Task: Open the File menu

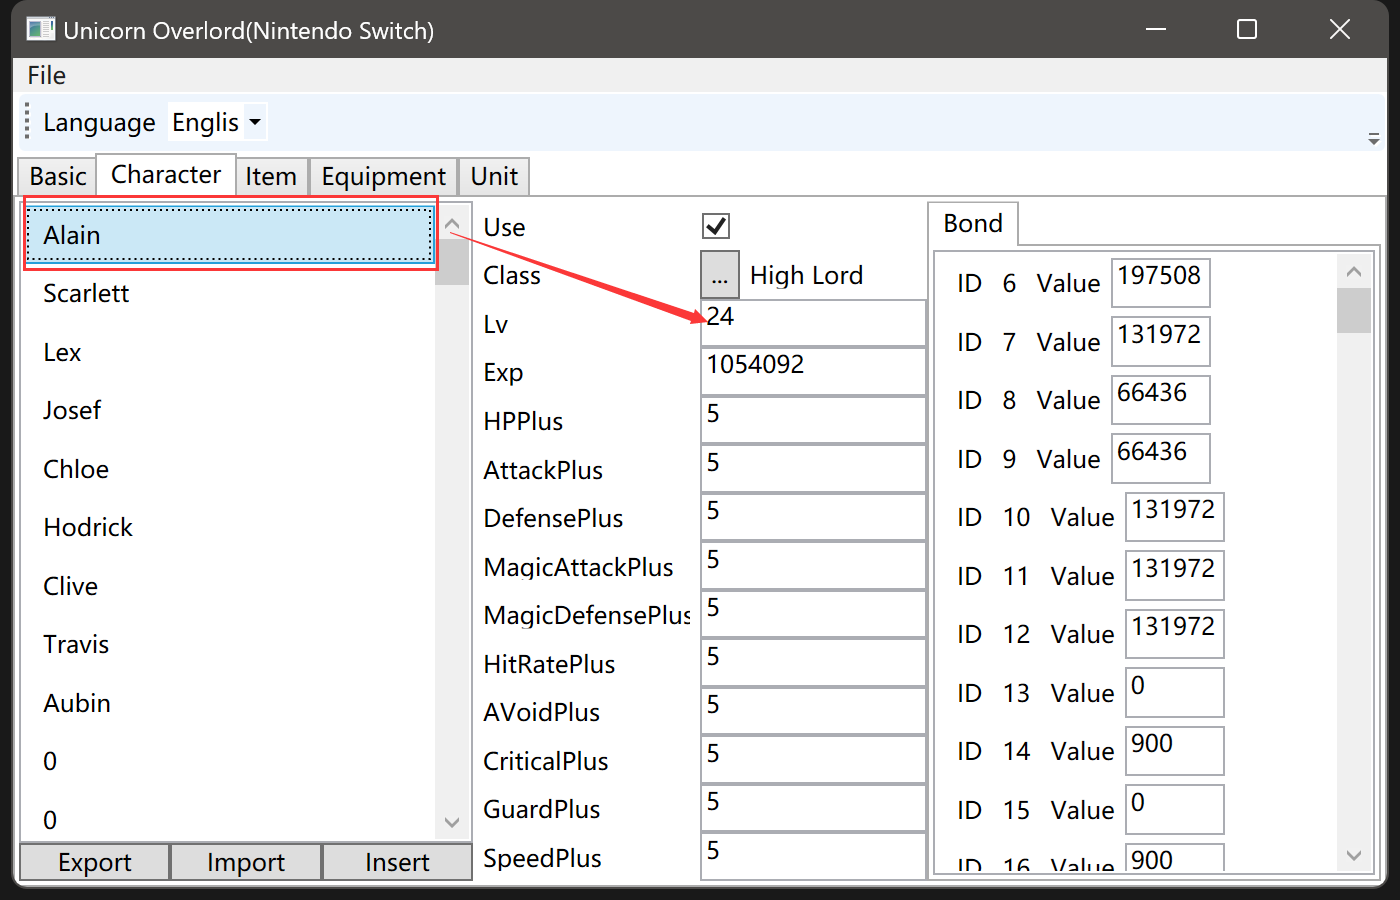Action: click(x=47, y=75)
